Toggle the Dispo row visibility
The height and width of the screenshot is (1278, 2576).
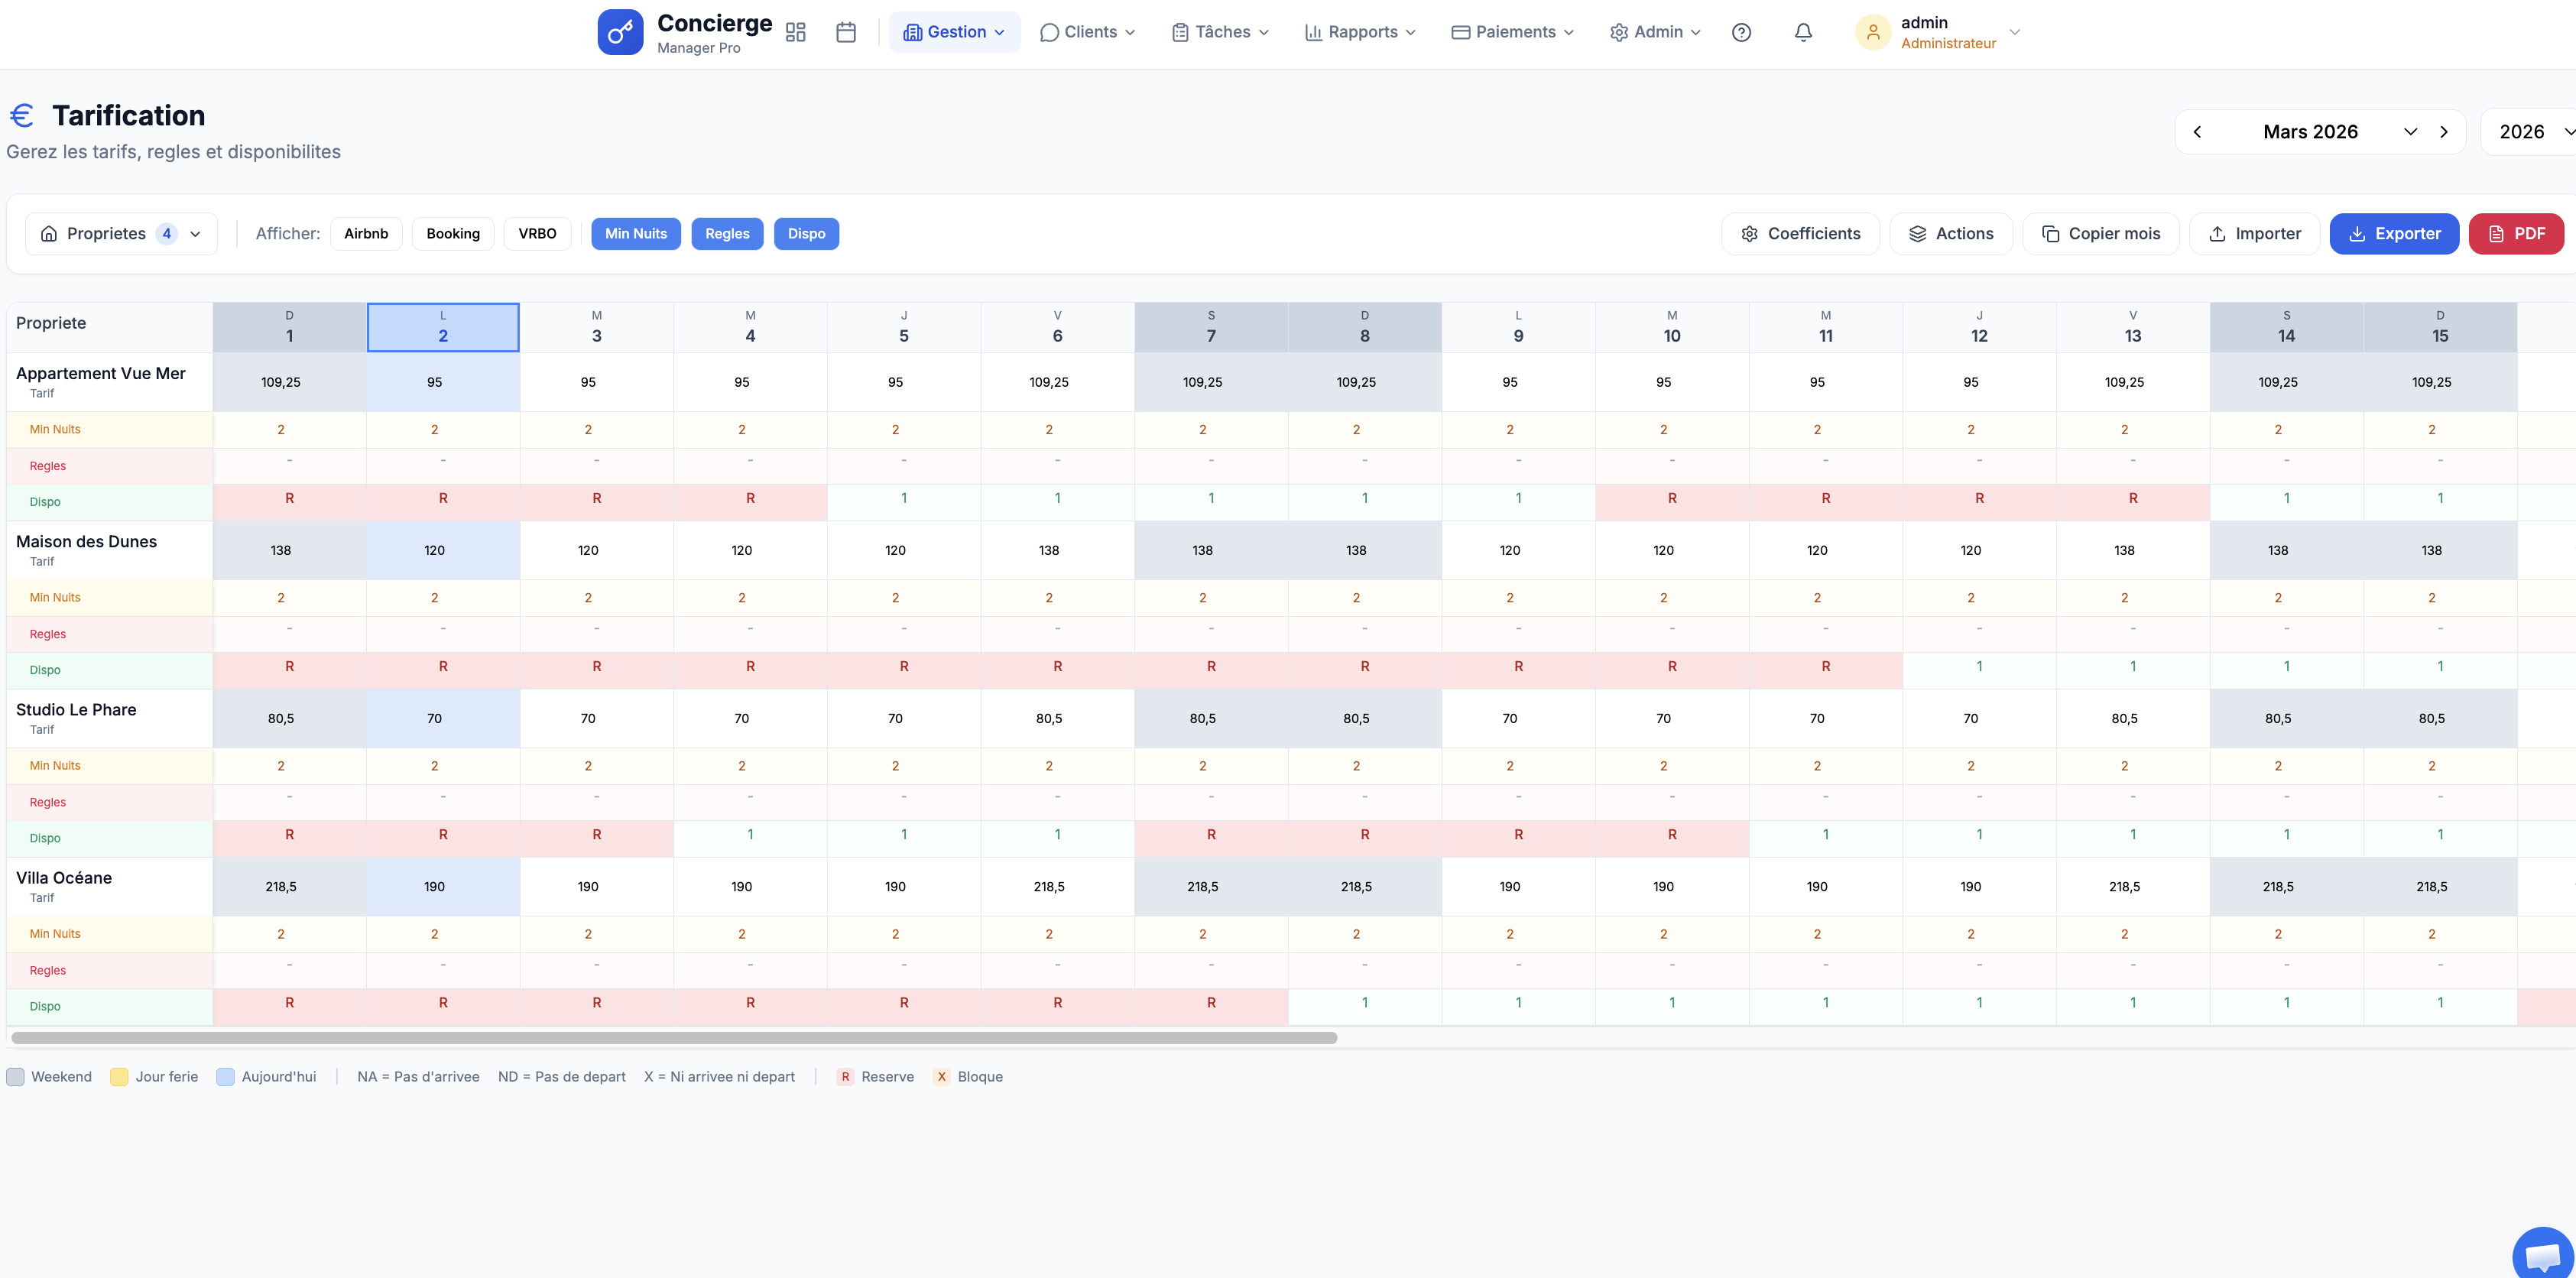(x=806, y=233)
